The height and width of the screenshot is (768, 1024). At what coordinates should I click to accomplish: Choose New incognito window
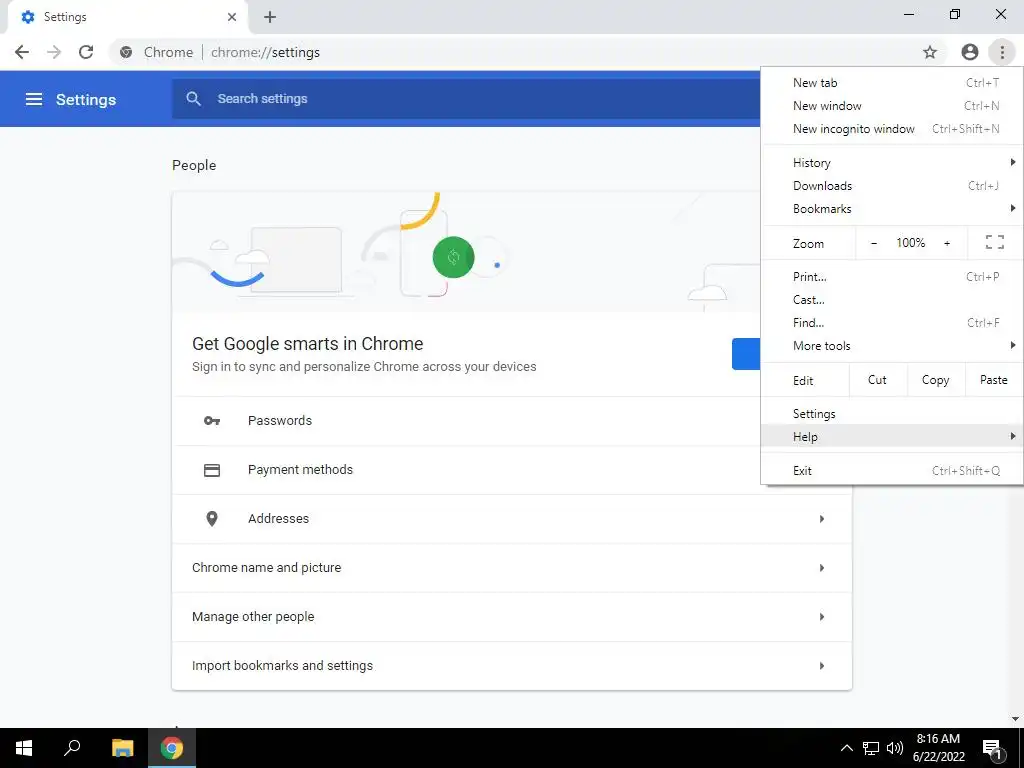click(892, 129)
